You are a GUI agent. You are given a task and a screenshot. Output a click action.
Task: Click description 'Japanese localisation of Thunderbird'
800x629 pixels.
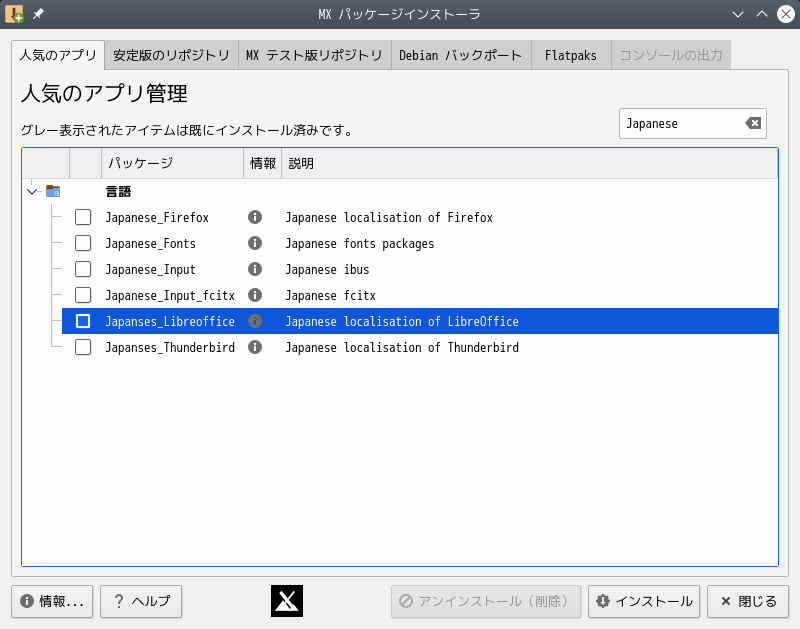(x=402, y=347)
